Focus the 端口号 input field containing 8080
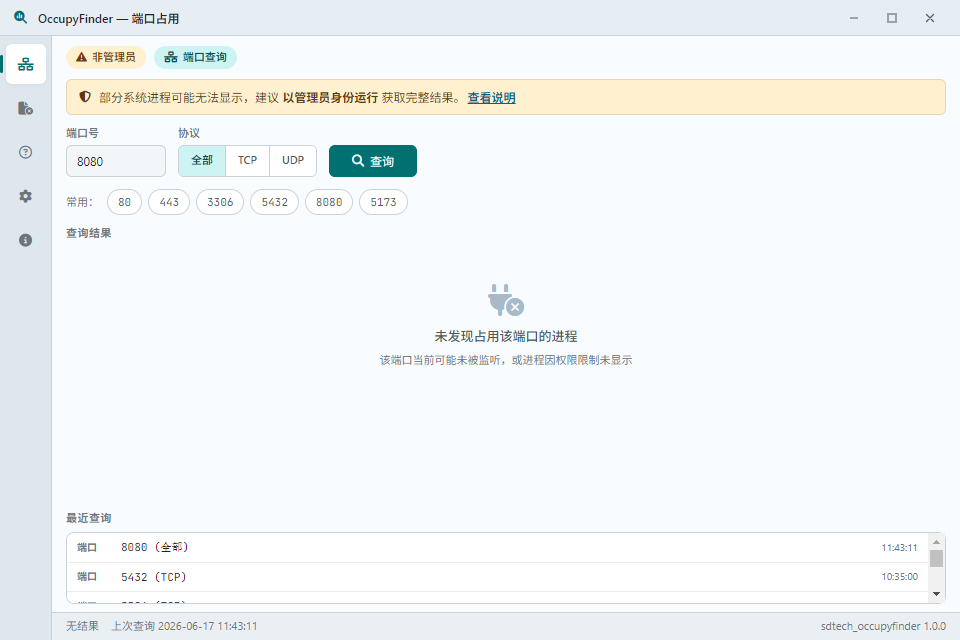 click(x=116, y=161)
